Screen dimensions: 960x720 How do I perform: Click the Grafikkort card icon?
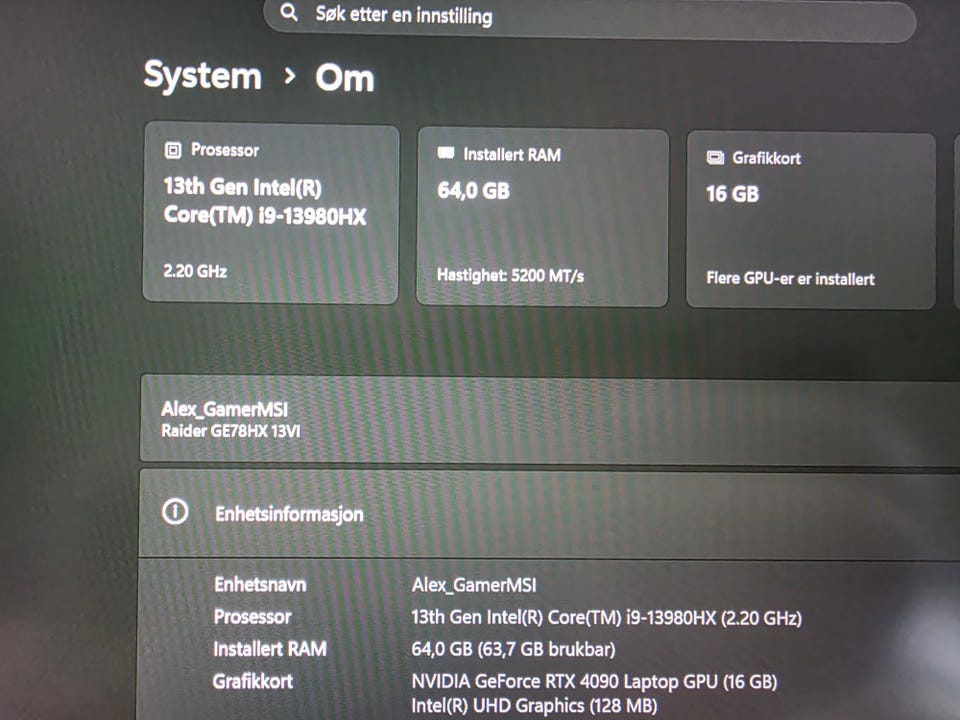click(715, 157)
